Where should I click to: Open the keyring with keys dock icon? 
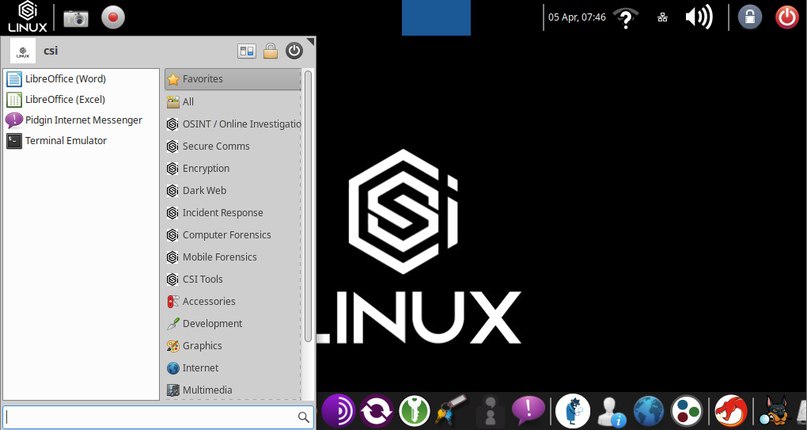451,410
